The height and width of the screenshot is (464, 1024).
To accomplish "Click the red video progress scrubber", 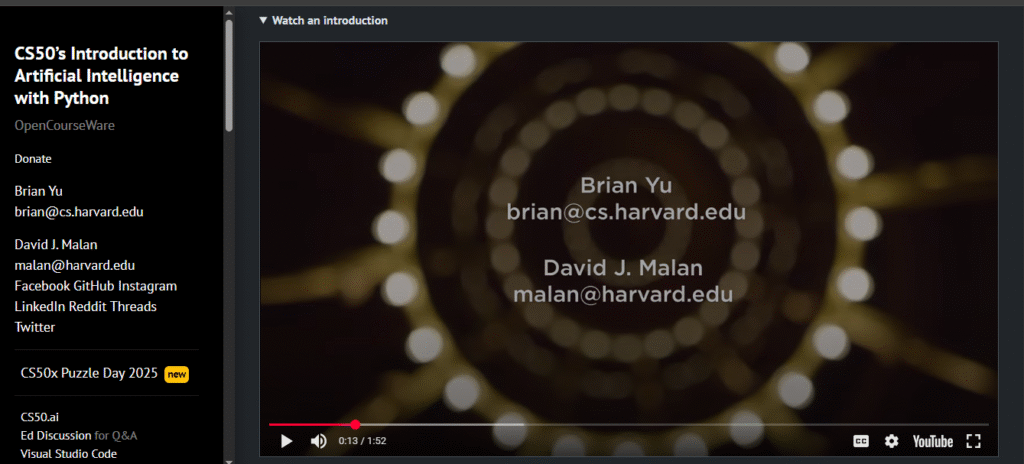I will click(355, 425).
